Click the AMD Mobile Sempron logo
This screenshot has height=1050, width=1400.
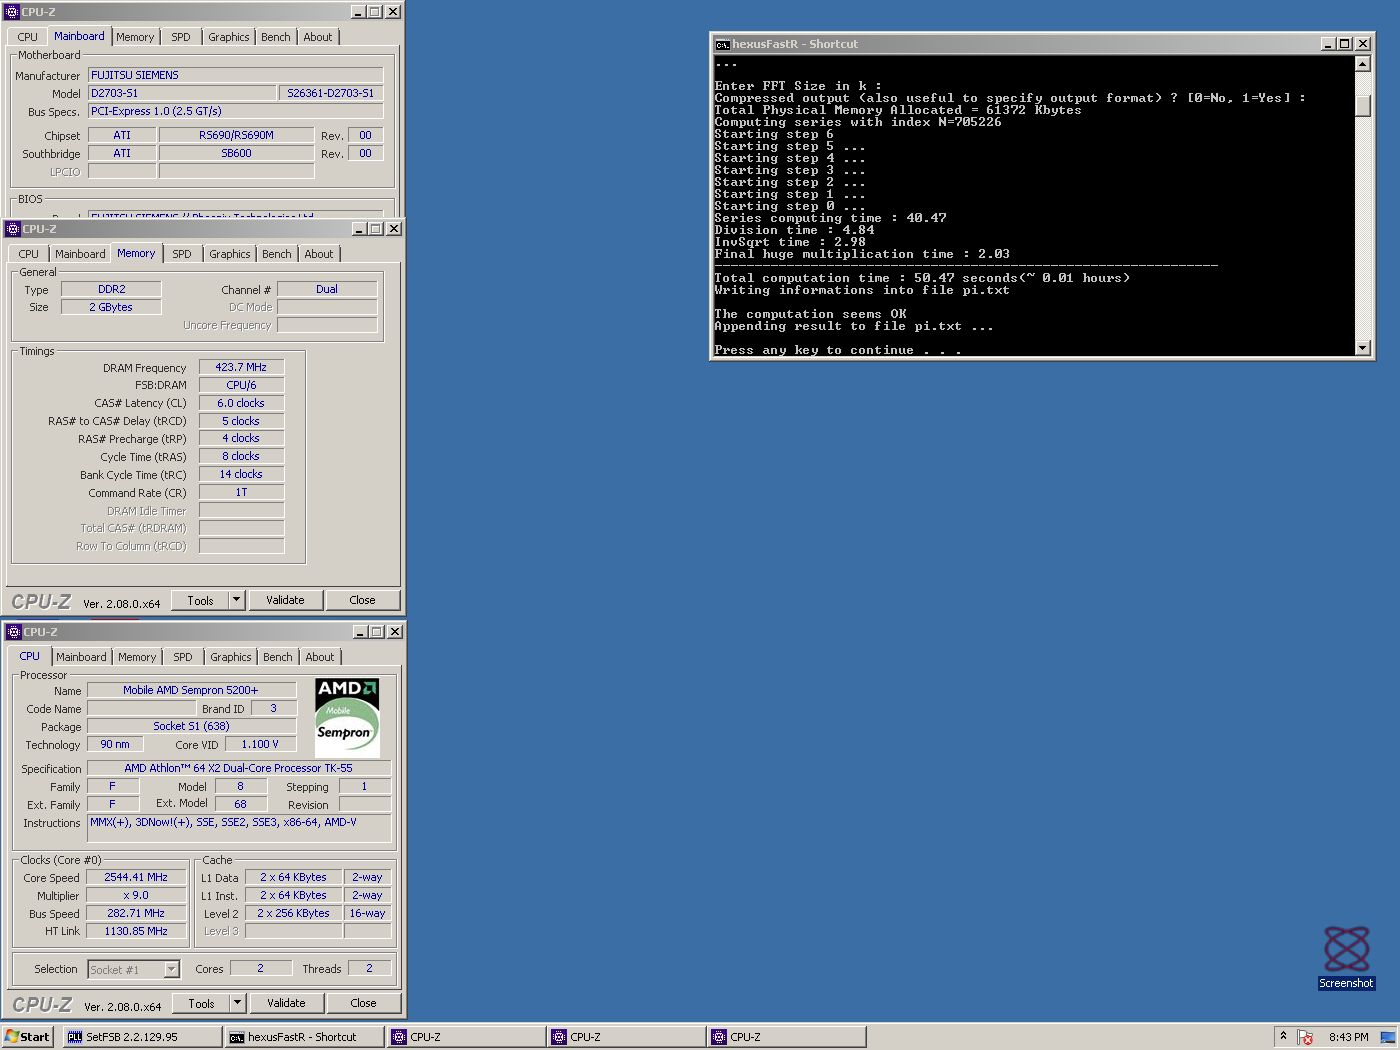coord(347,717)
